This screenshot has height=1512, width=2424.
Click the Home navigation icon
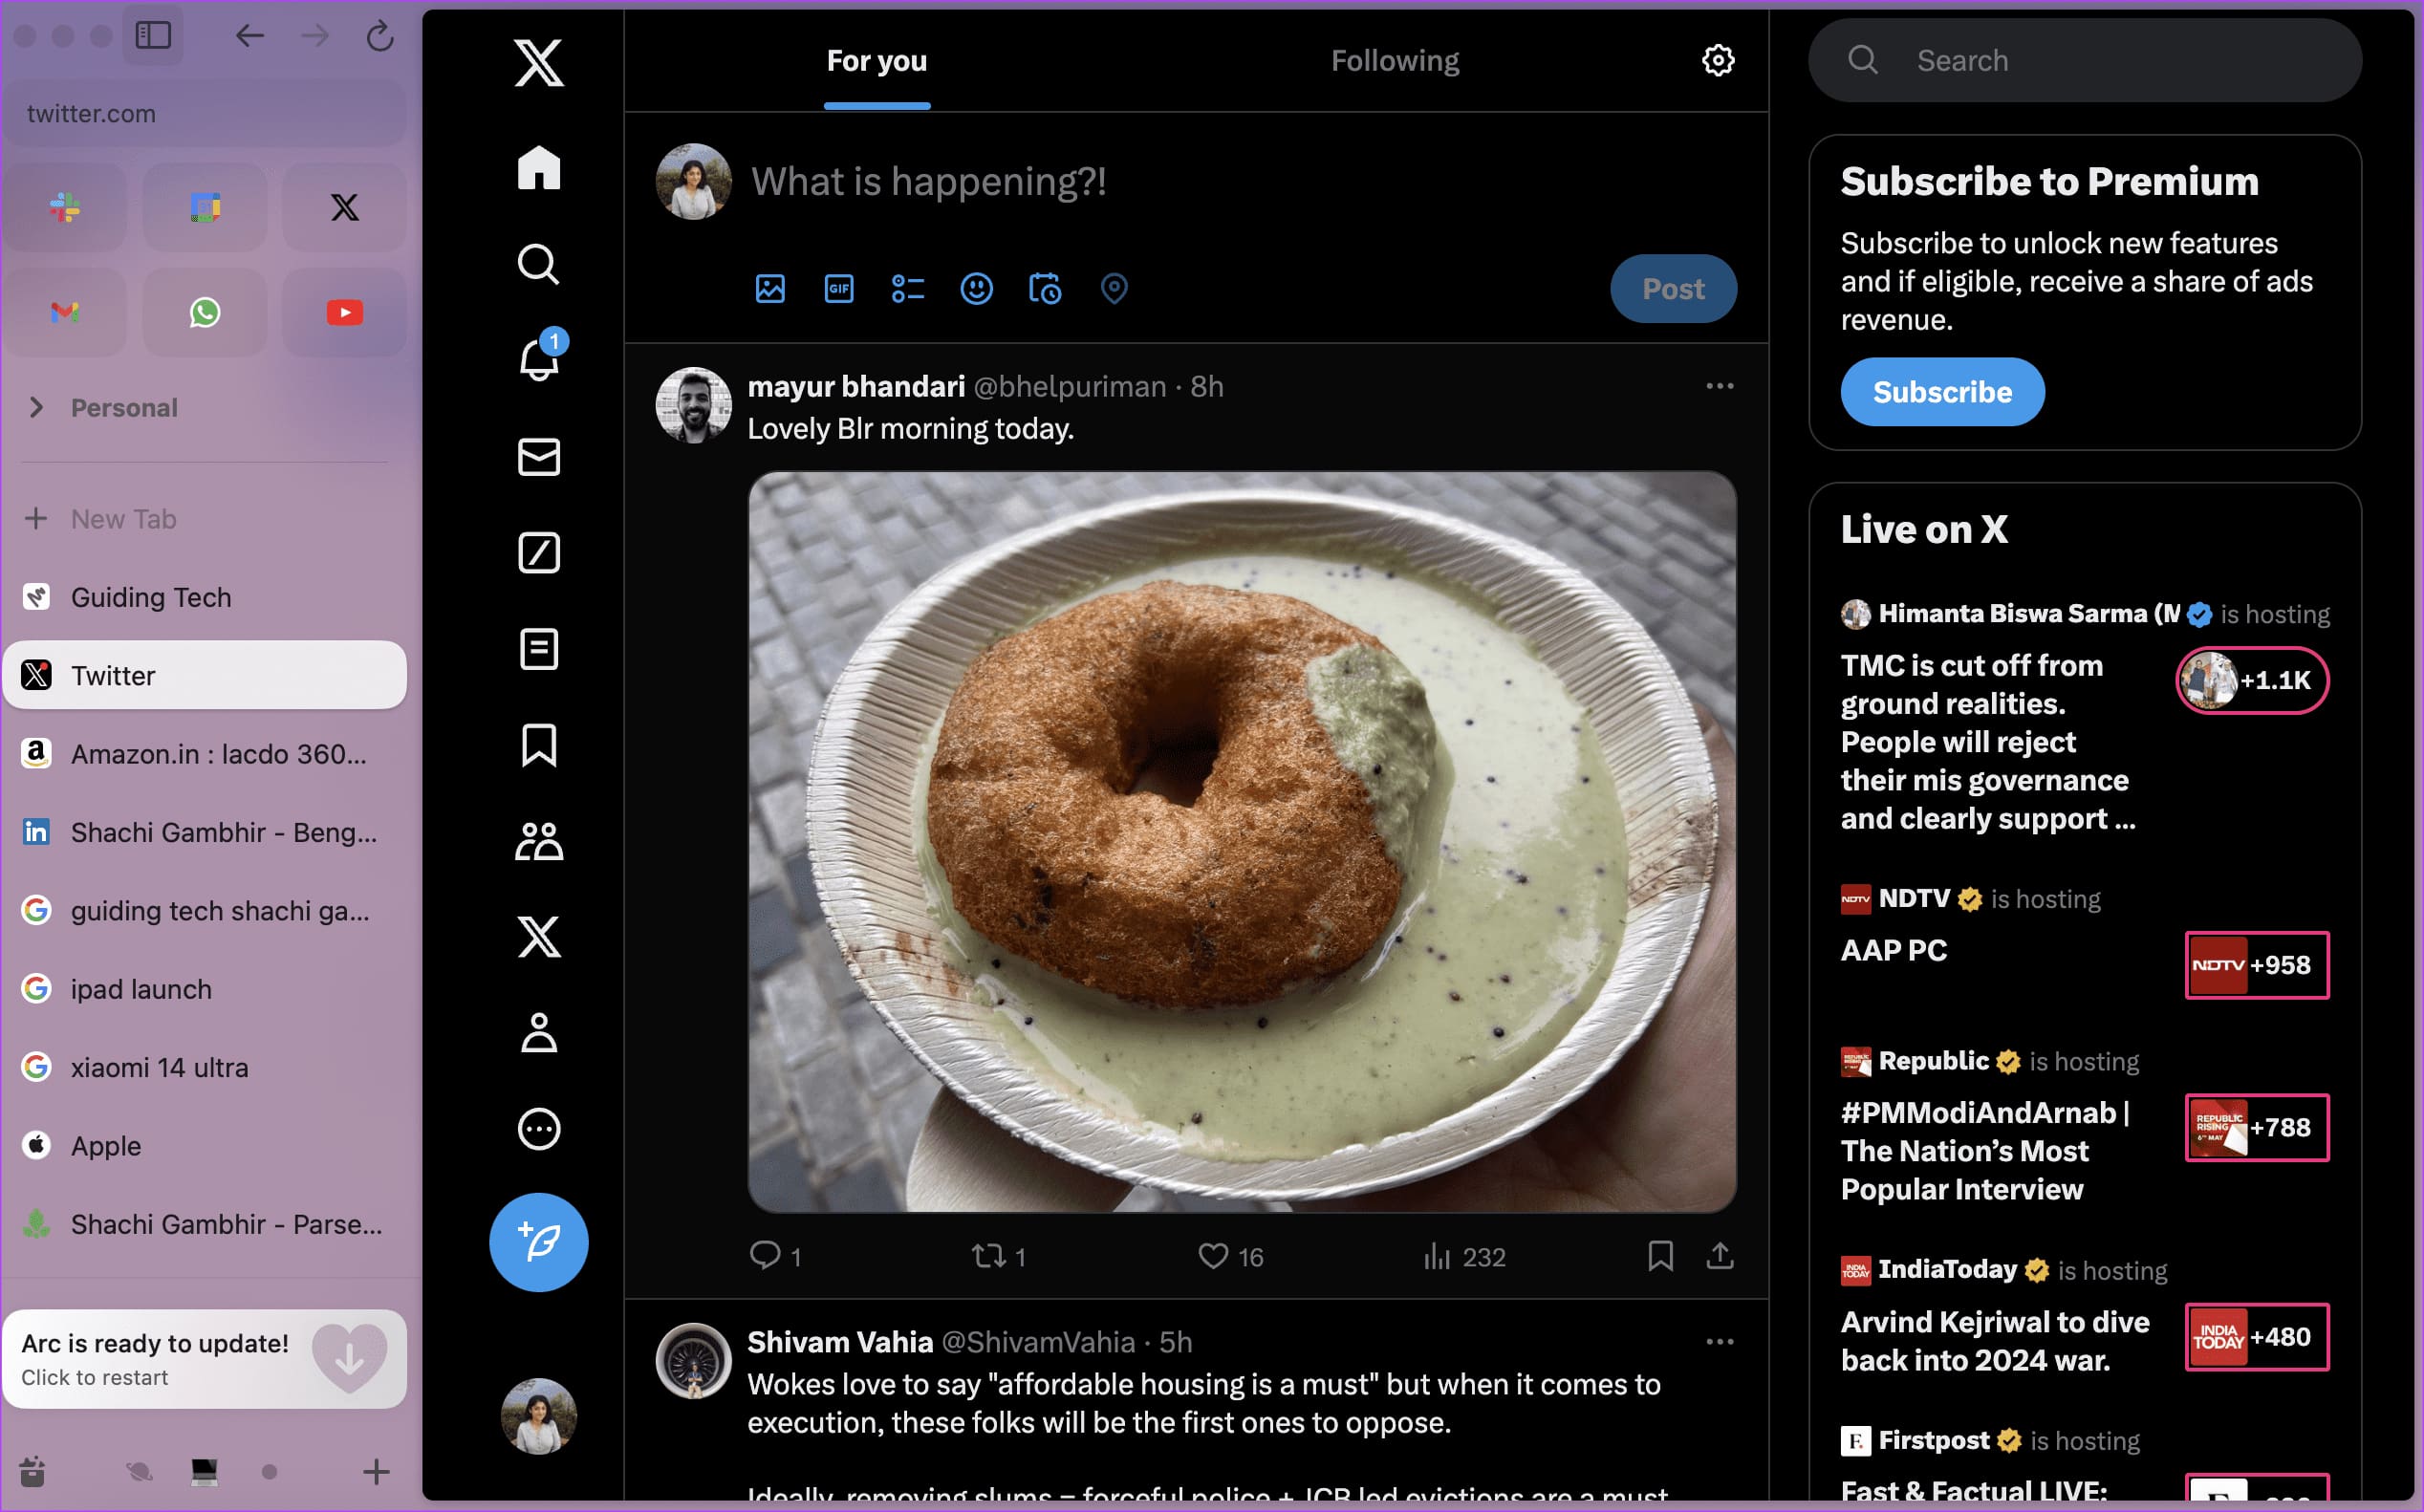(540, 169)
